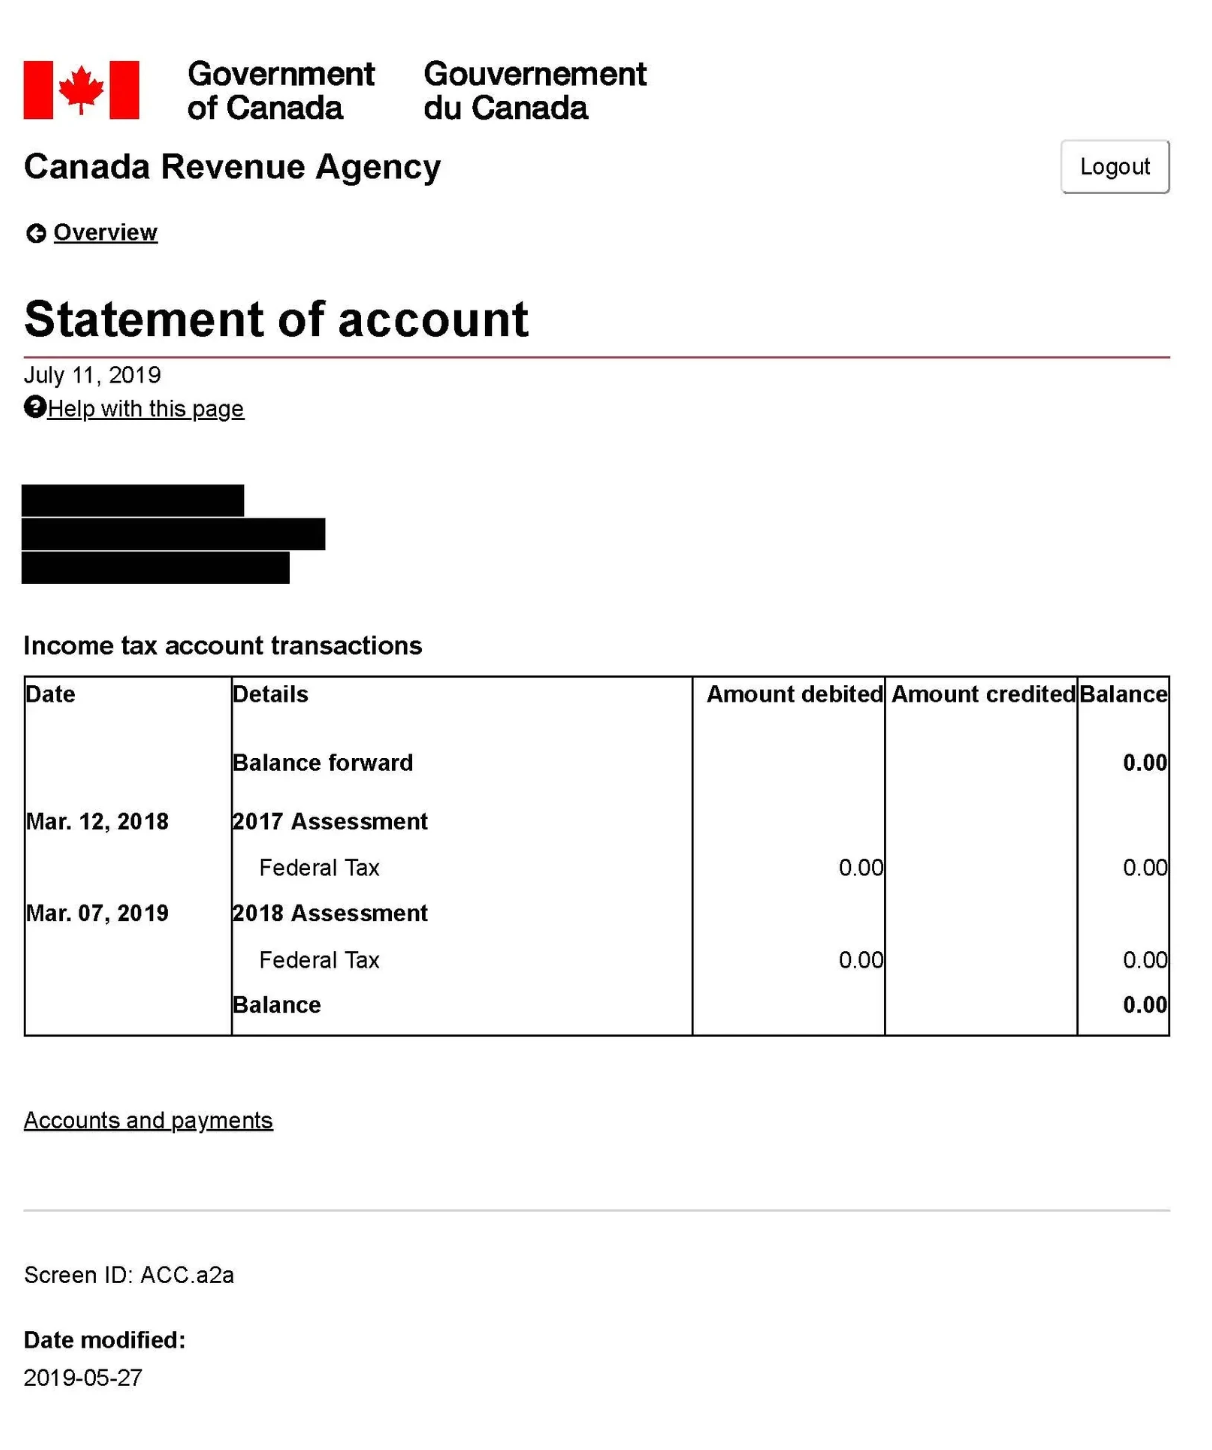Viewport: 1212px width, 1450px height.
Task: Select the Screen ID ACC.a2a text
Action: click(131, 1274)
